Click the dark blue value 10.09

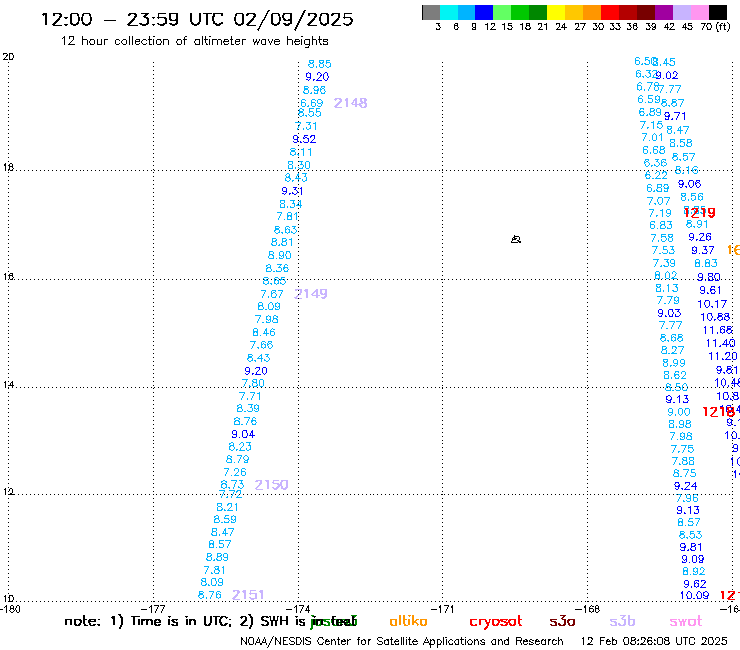[694, 596]
